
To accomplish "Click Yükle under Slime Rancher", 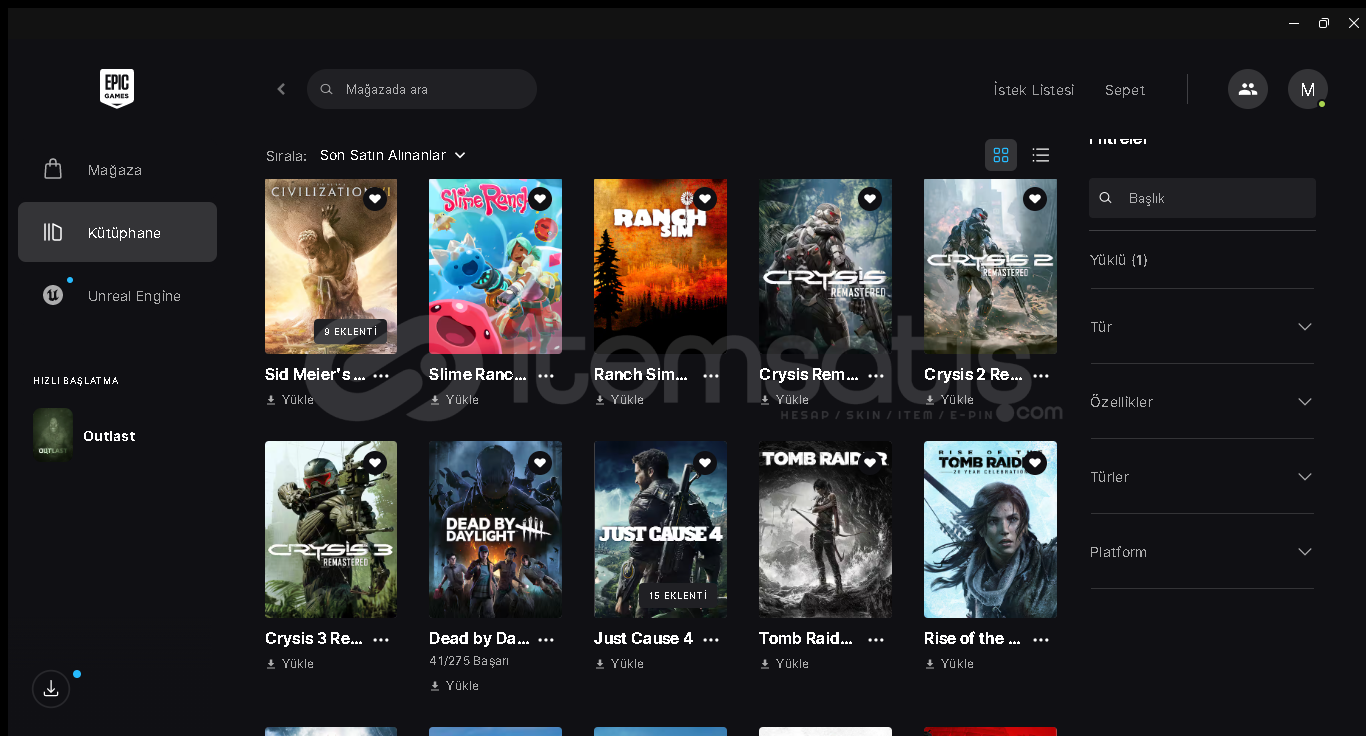I will (455, 400).
